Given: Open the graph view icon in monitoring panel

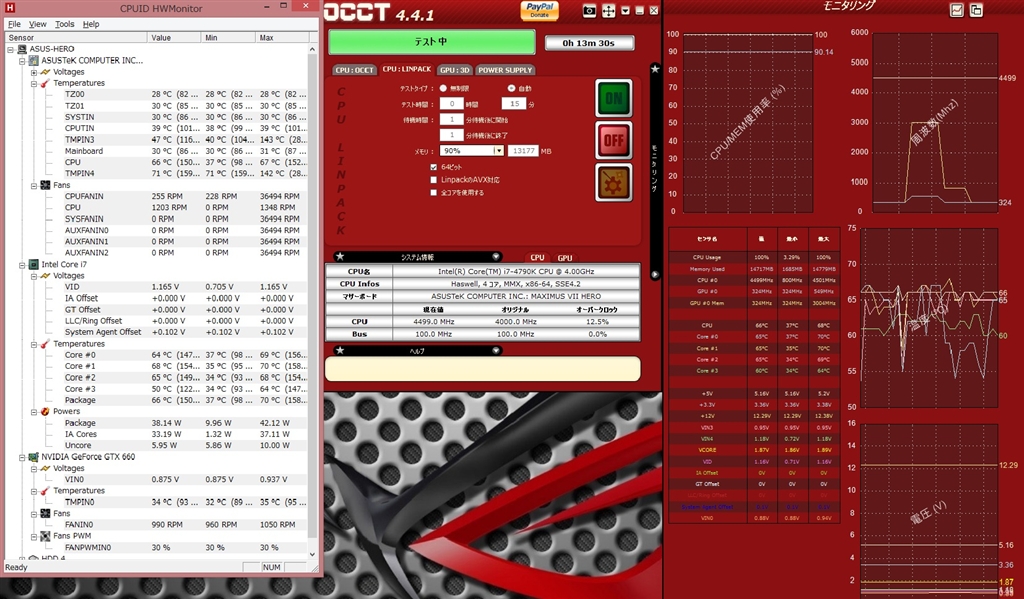Looking at the screenshot, I should tap(957, 10).
